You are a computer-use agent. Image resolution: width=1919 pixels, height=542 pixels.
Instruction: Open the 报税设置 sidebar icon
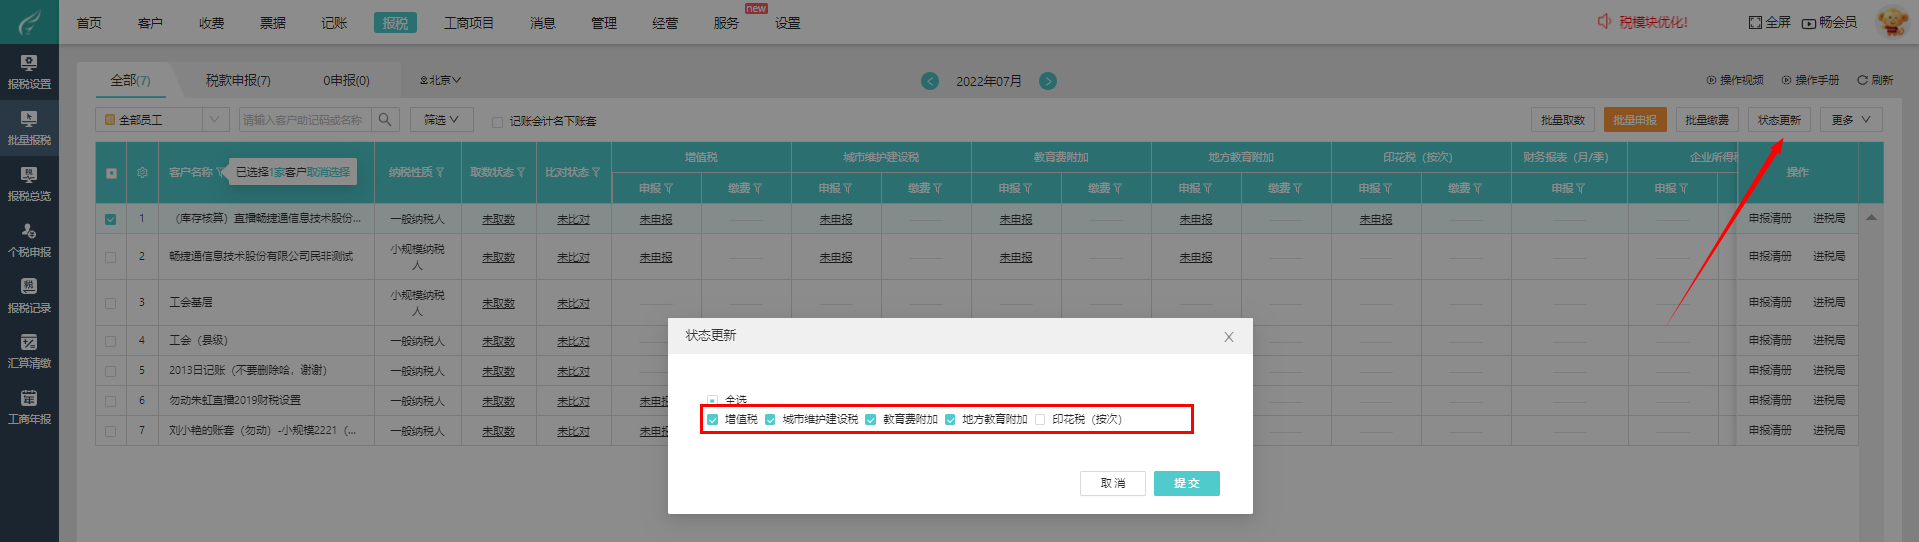coord(29,71)
